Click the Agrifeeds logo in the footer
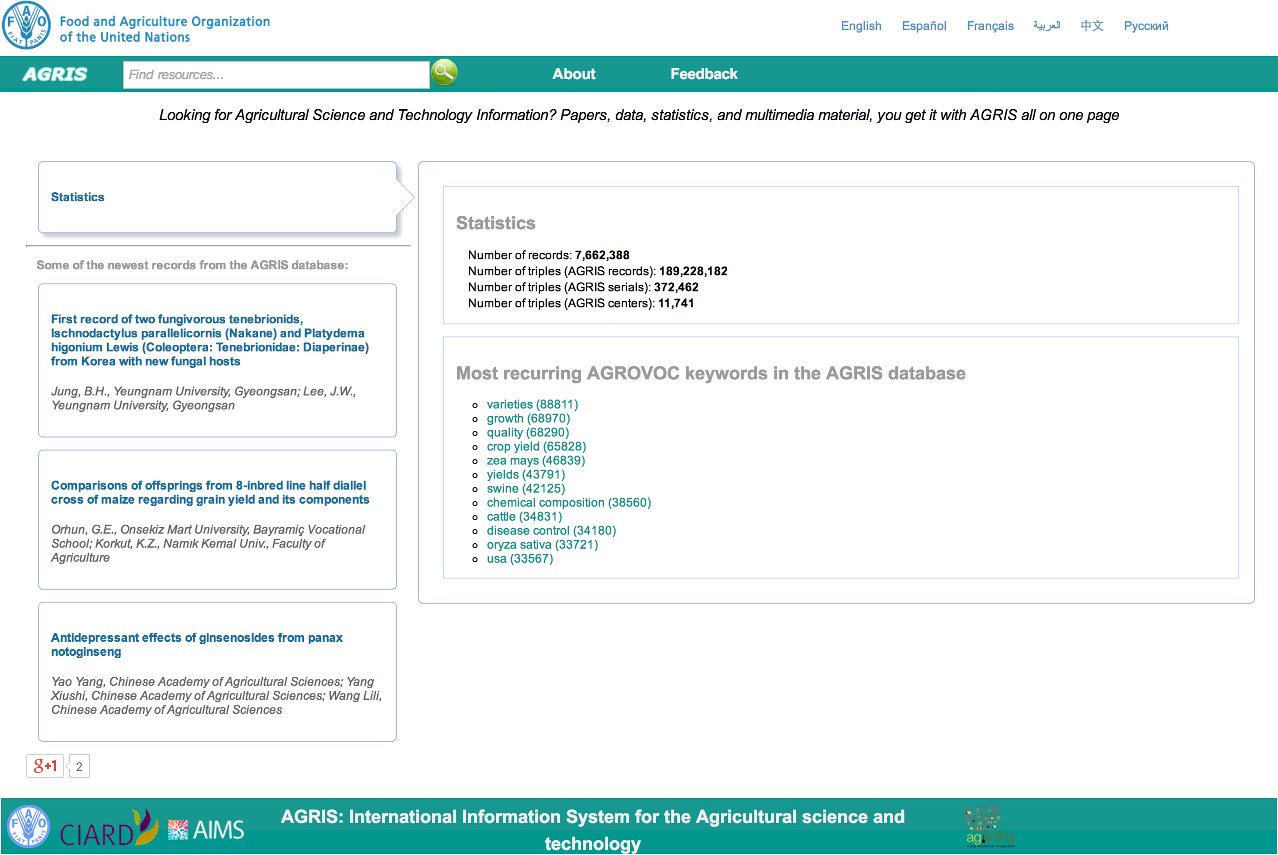The height and width of the screenshot is (855, 1278). pyautogui.click(x=990, y=827)
